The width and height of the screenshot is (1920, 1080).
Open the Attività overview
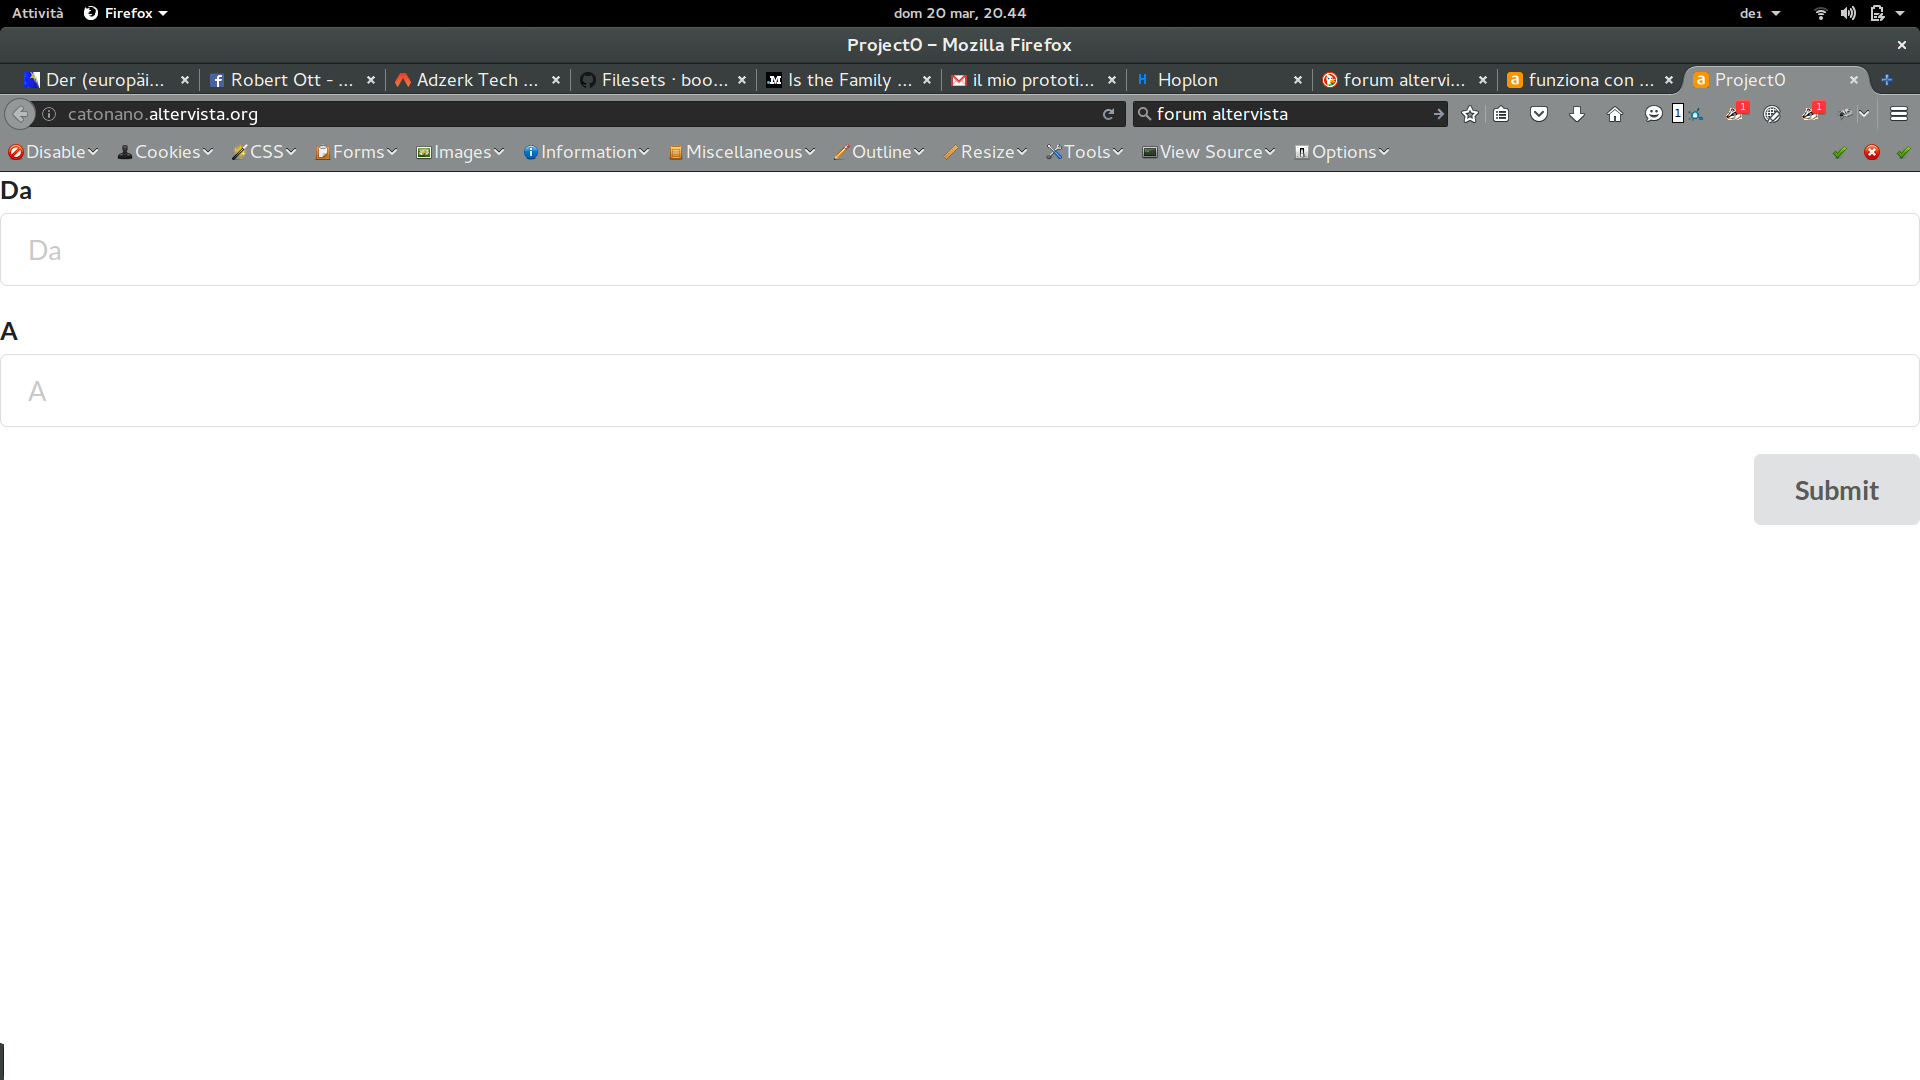37,13
